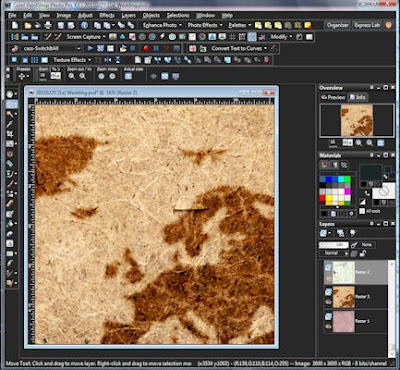The image size is (400, 370).
Task: Click the Zoom in magnifier in options bar
Action: tap(83, 76)
